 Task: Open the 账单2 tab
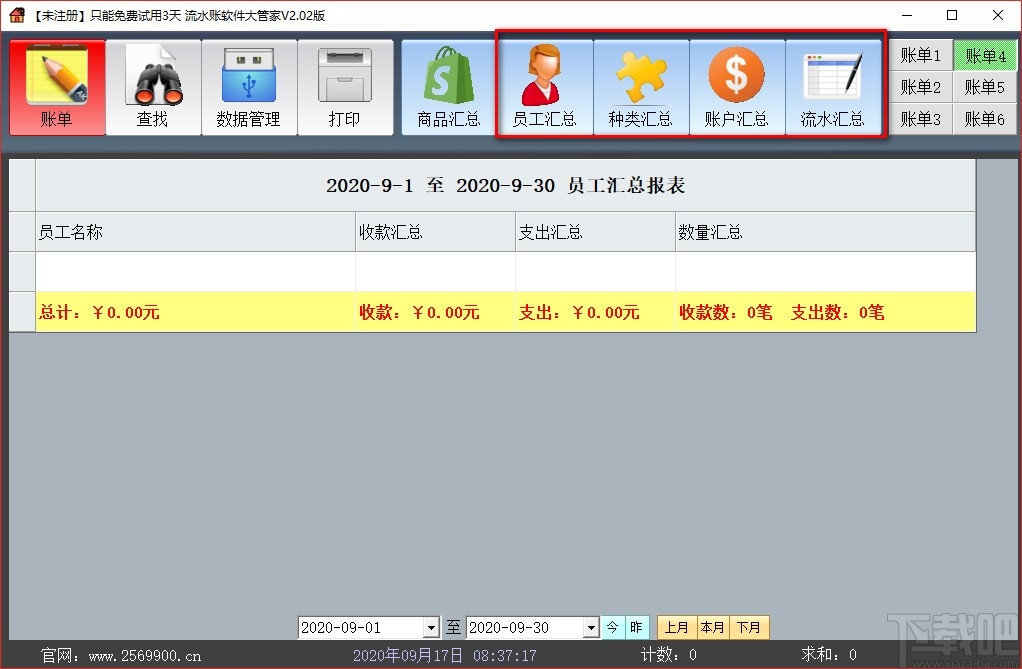click(x=919, y=87)
